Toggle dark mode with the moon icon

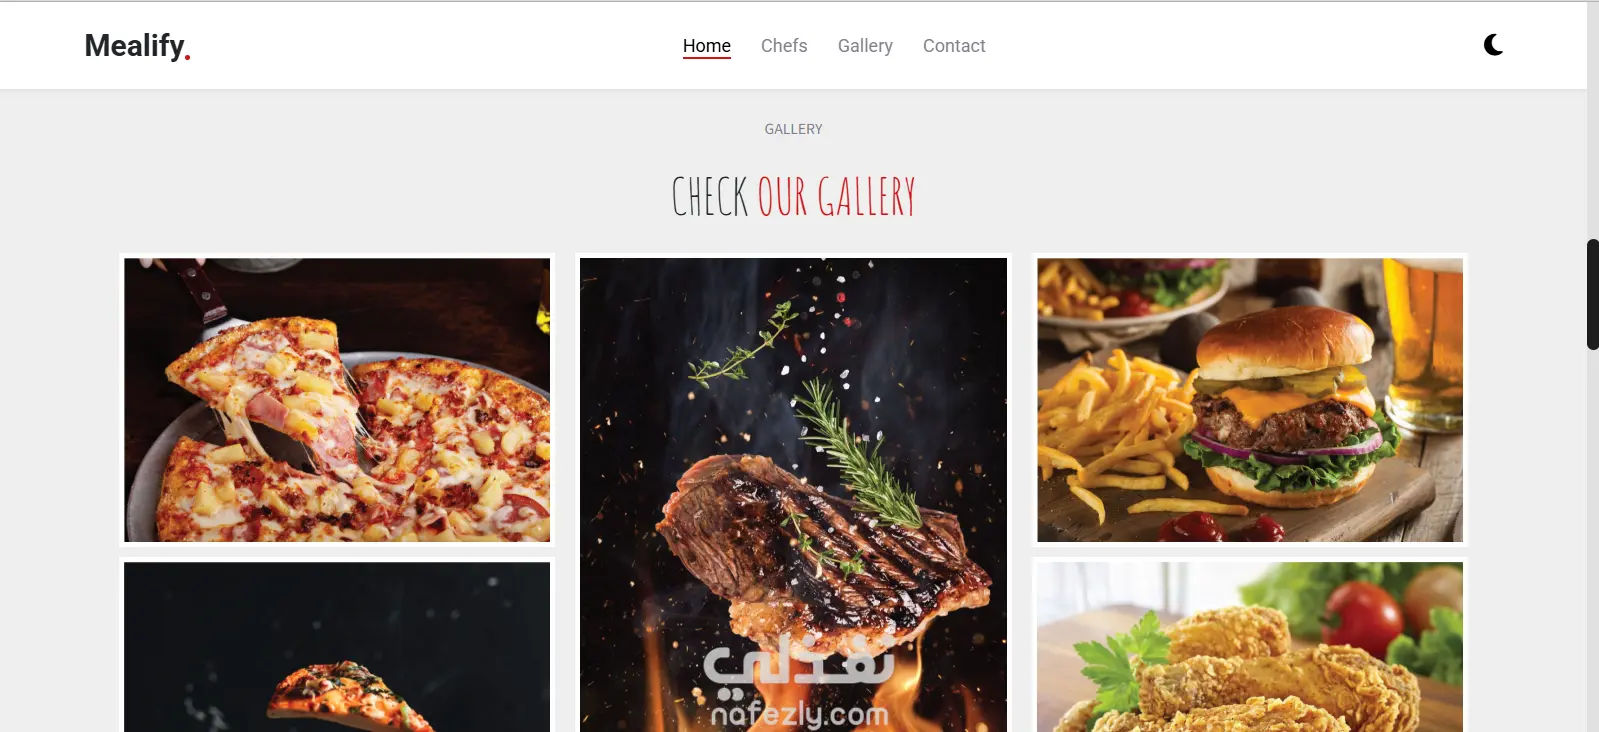(1493, 45)
